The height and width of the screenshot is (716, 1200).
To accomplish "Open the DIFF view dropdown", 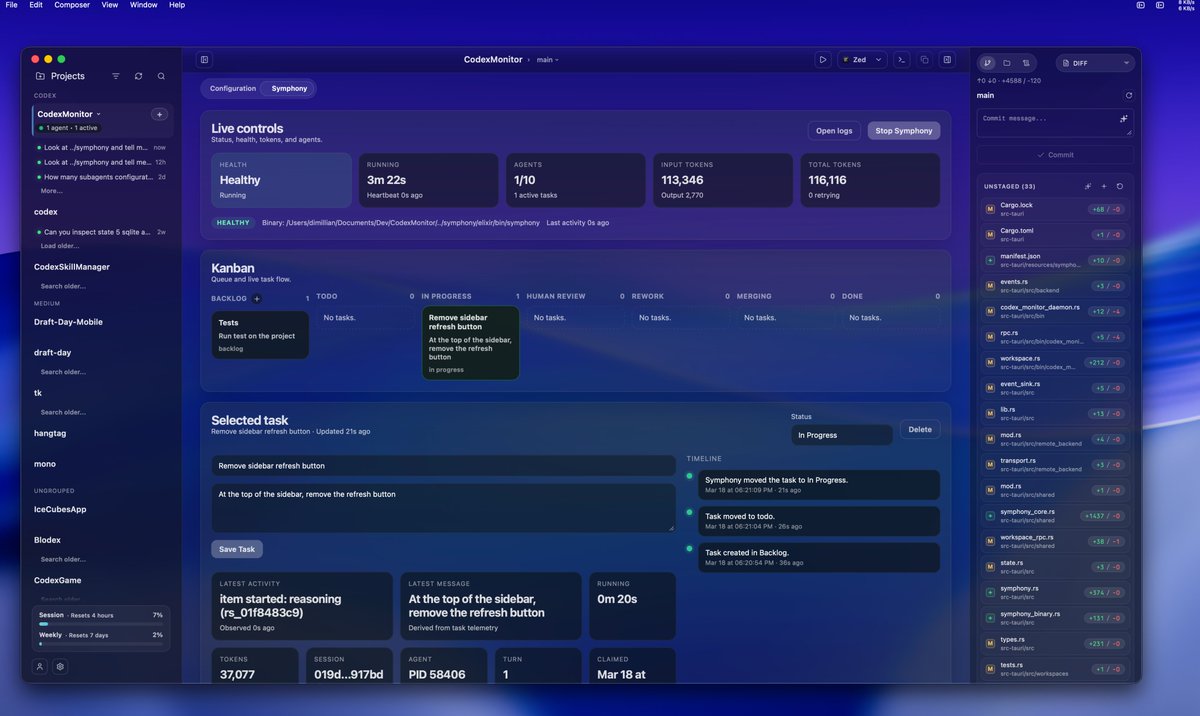I will 1095,63.
